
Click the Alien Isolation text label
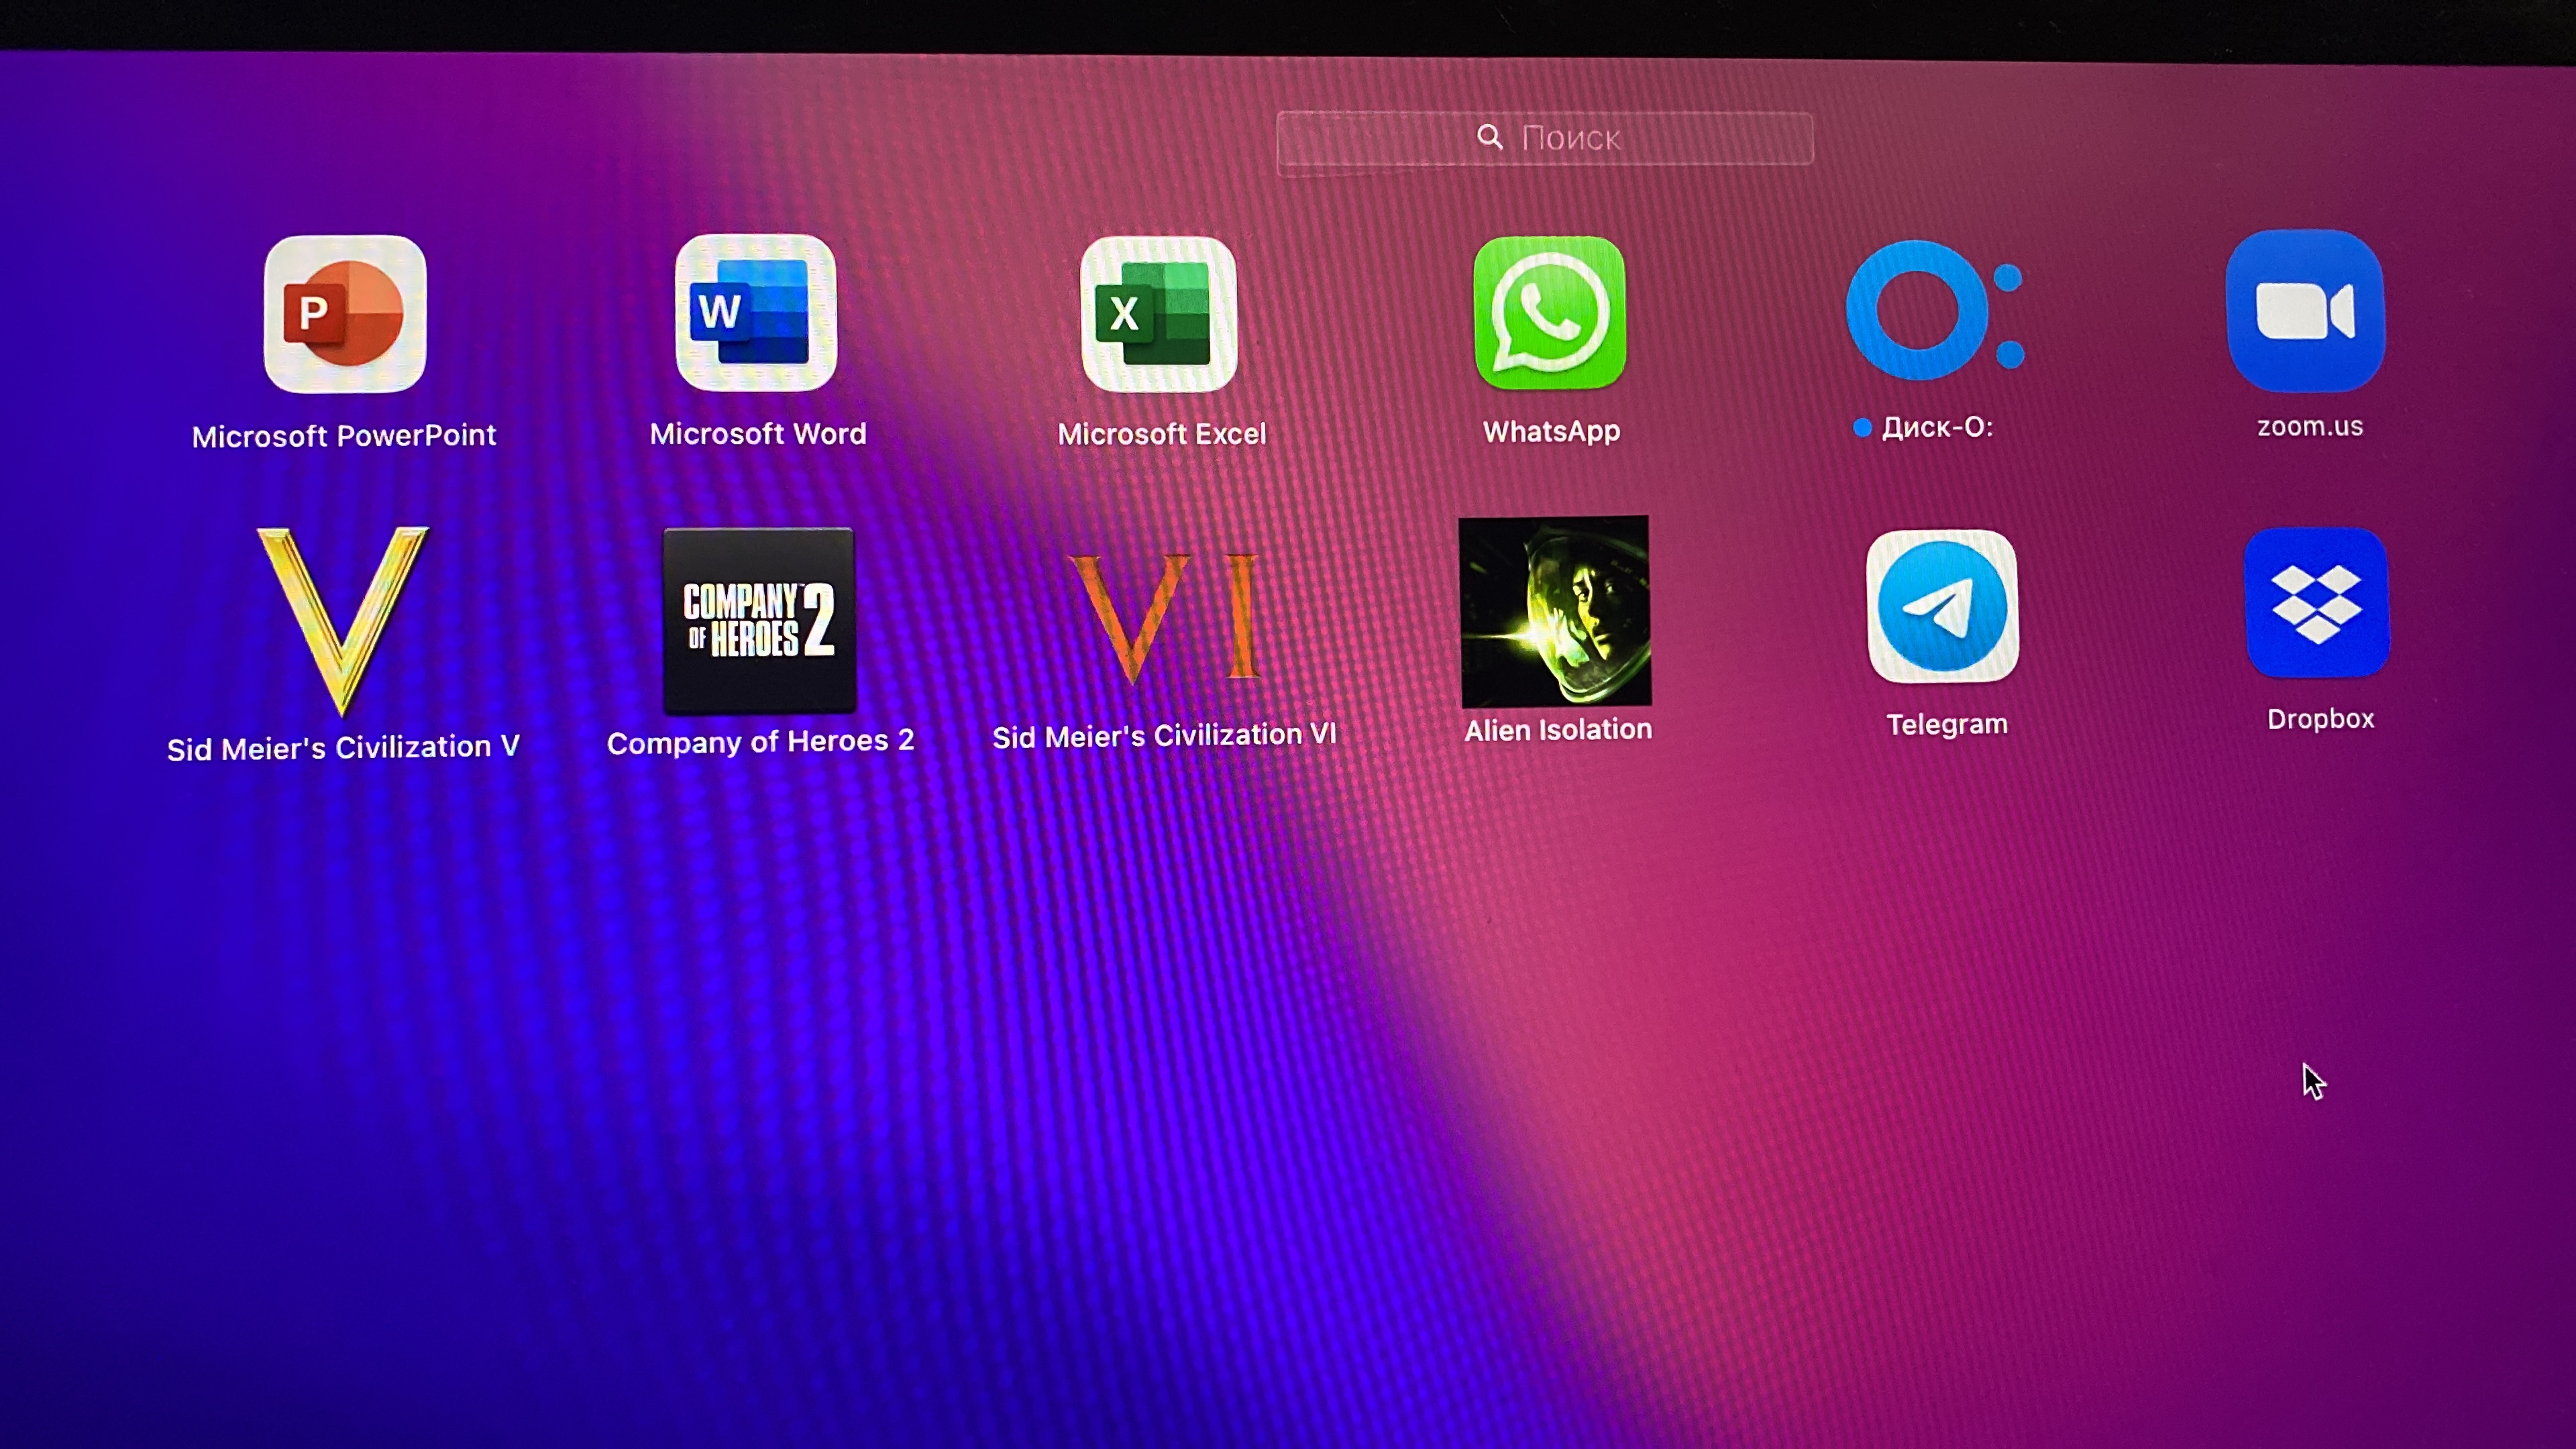coord(1558,730)
